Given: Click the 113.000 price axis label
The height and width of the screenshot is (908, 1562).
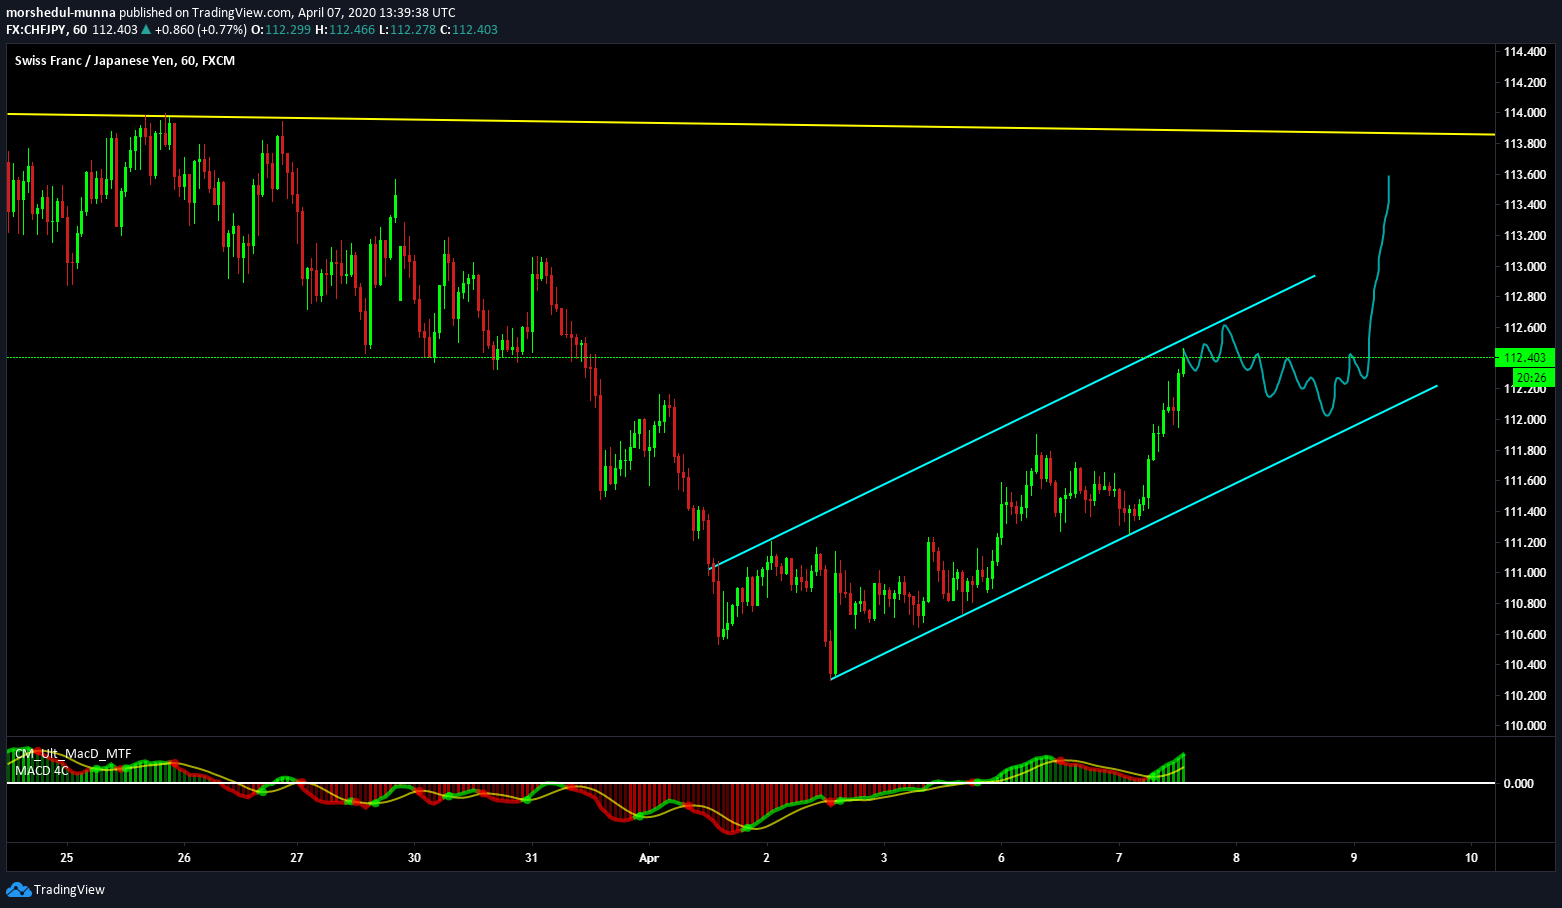Looking at the screenshot, I should [1524, 267].
